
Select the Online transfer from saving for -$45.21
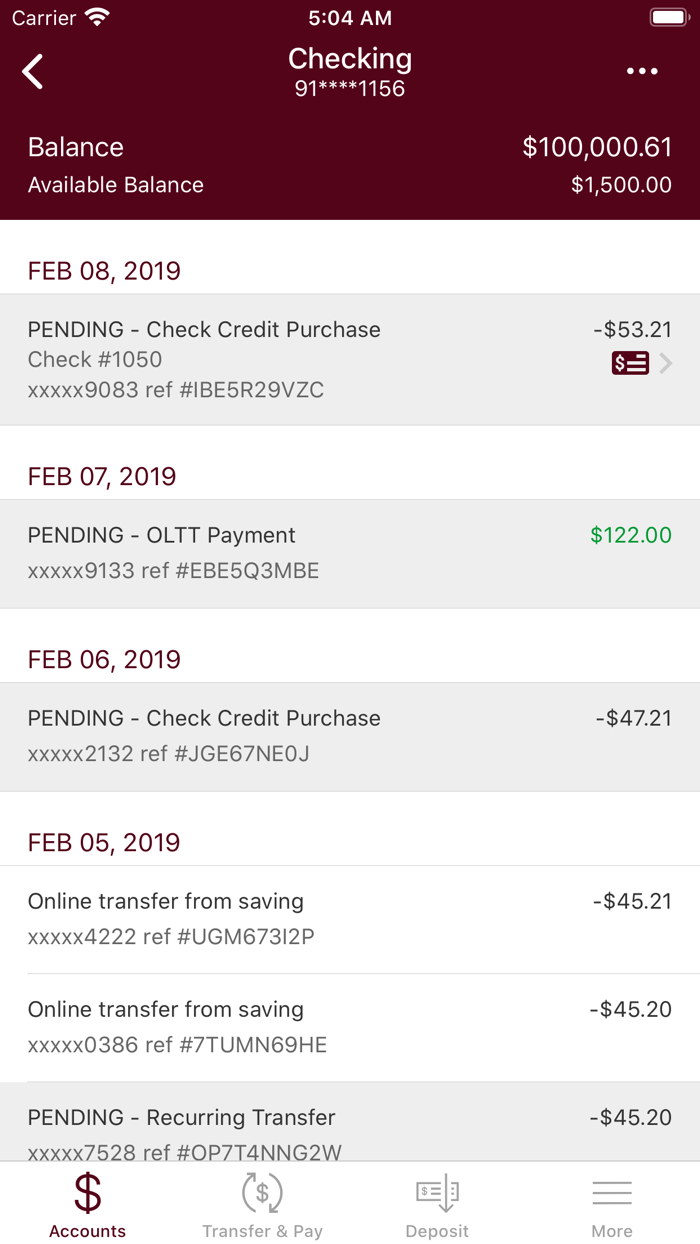point(350,918)
